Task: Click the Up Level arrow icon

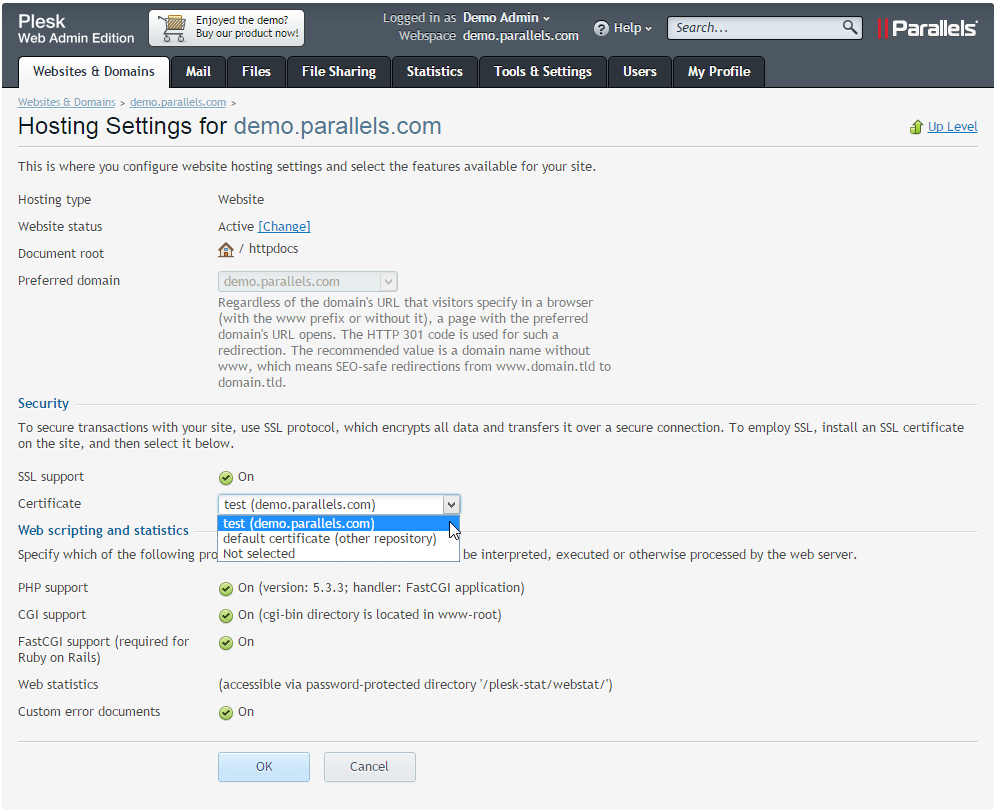Action: pos(916,127)
